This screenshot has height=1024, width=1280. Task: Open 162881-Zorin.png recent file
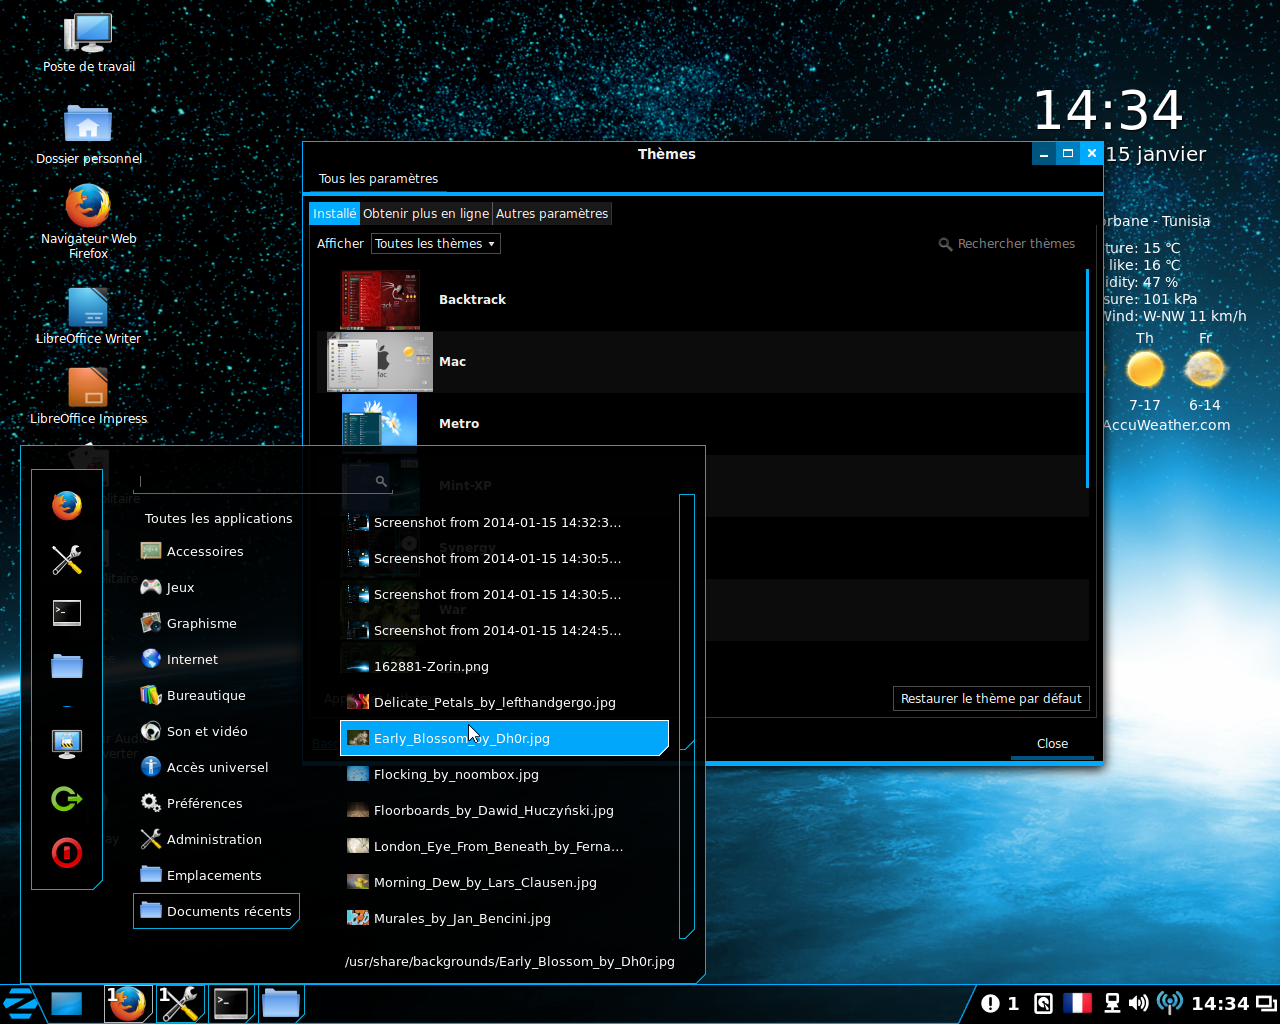(504, 667)
